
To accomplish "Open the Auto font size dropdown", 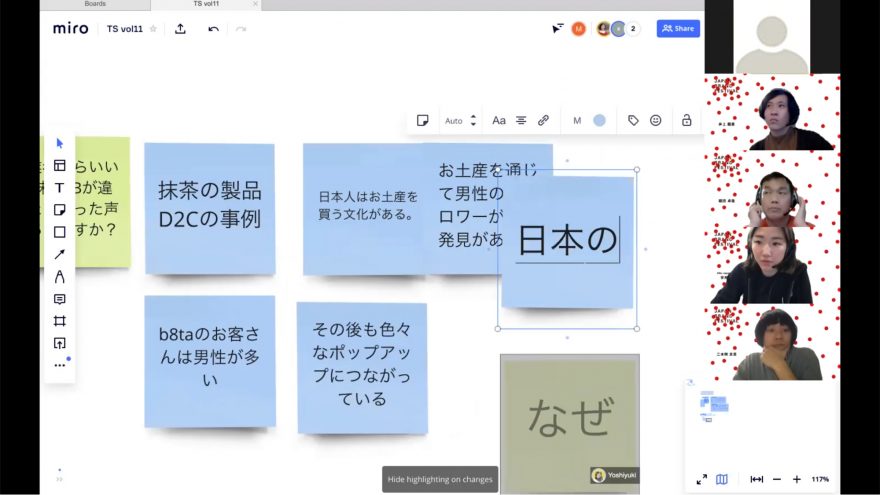I will point(453,121).
